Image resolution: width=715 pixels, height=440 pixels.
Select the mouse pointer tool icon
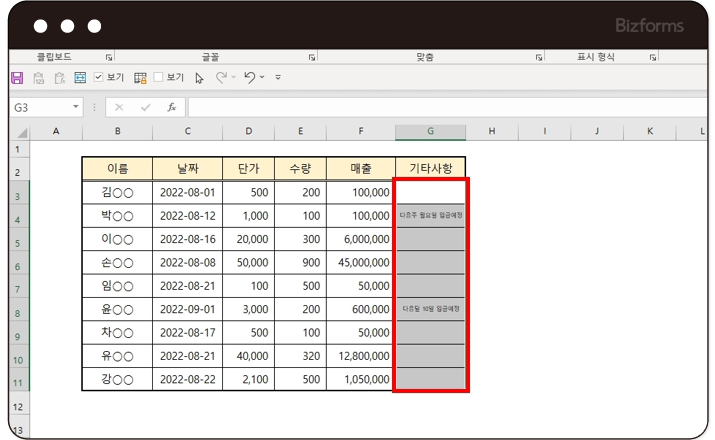click(200, 77)
